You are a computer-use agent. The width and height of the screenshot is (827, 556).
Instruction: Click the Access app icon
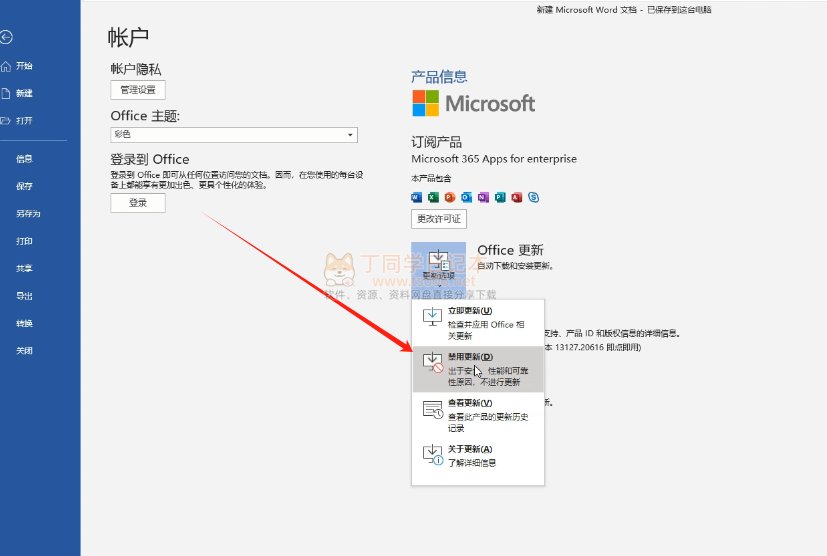(517, 197)
